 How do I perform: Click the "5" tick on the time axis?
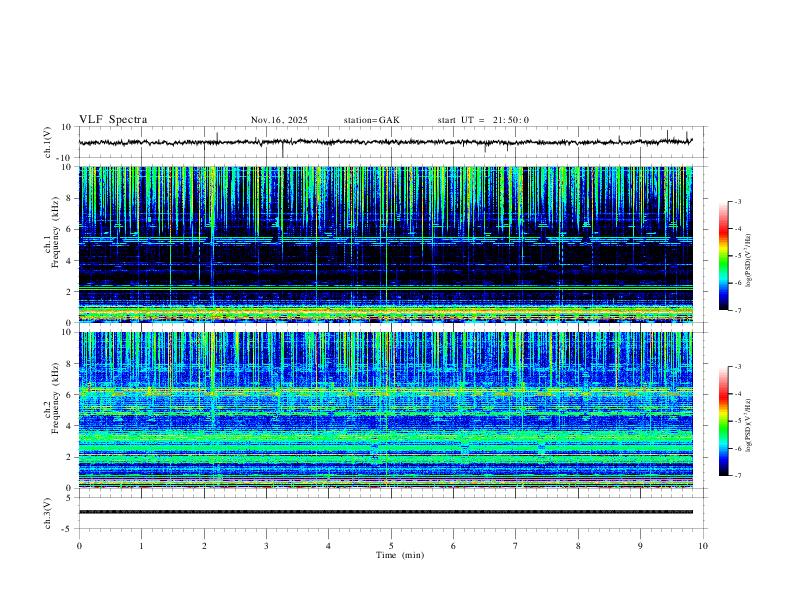click(x=391, y=546)
